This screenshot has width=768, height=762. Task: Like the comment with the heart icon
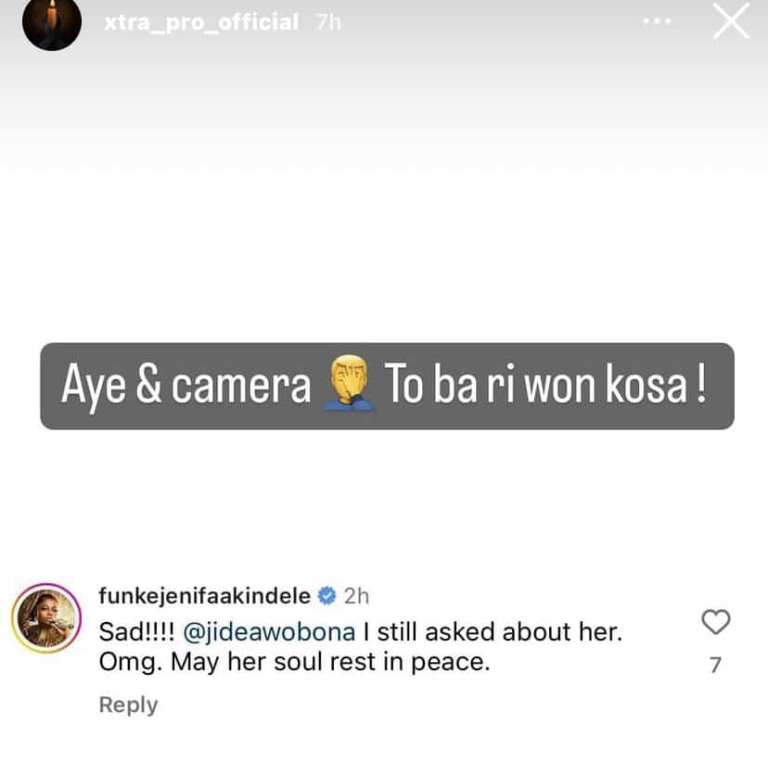[716, 622]
